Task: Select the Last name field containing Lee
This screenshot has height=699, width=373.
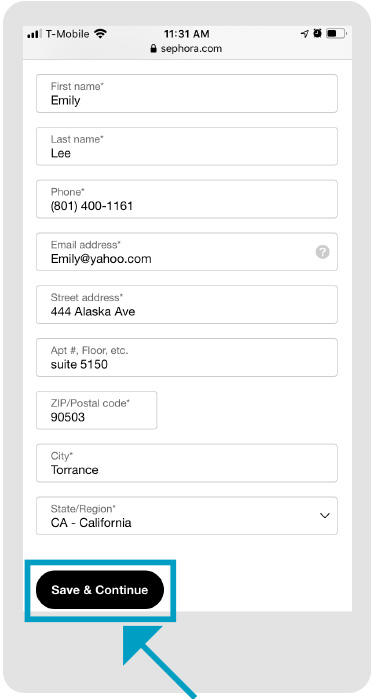Action: point(187,146)
